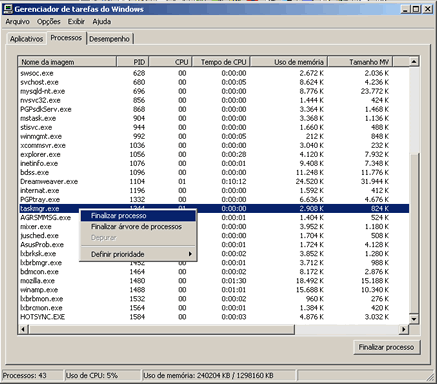Click the Finalizar processo button at the bottom
437x384 pixels.
coord(386,347)
